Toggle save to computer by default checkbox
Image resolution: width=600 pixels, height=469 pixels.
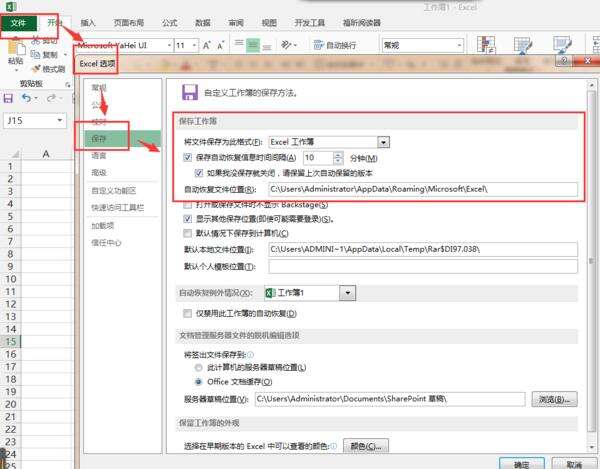point(188,233)
